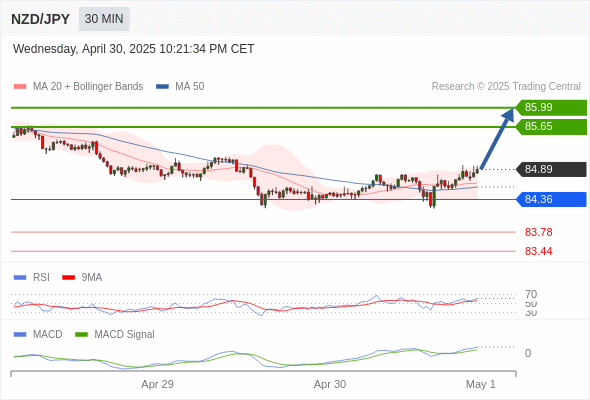Screen dimensions: 590x400
Task: Click the RSI blue legend swatch
Action: pos(20,278)
